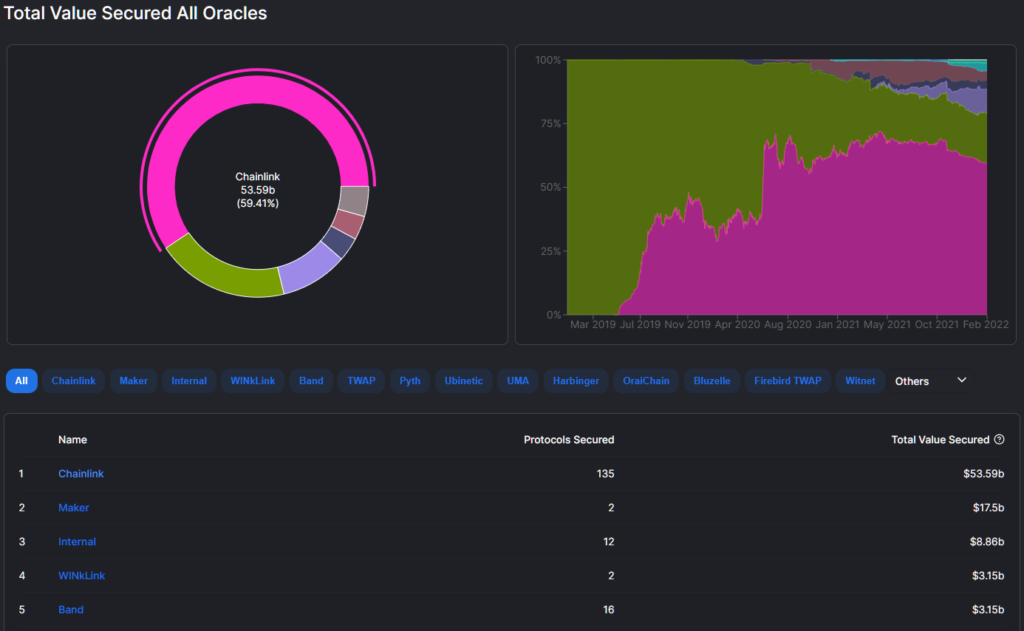1024x631 pixels.
Task: Select the Maker filter chip
Action: (x=133, y=381)
